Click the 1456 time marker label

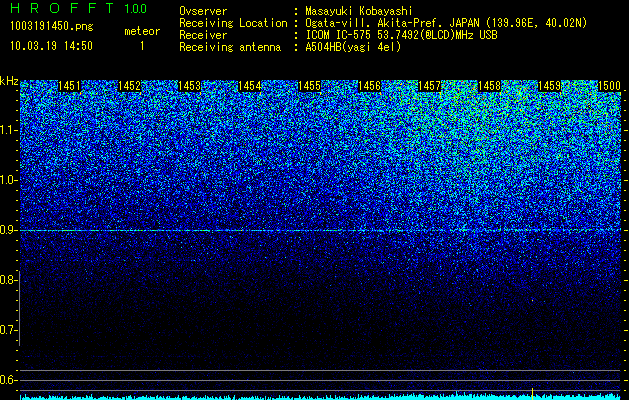click(x=369, y=86)
